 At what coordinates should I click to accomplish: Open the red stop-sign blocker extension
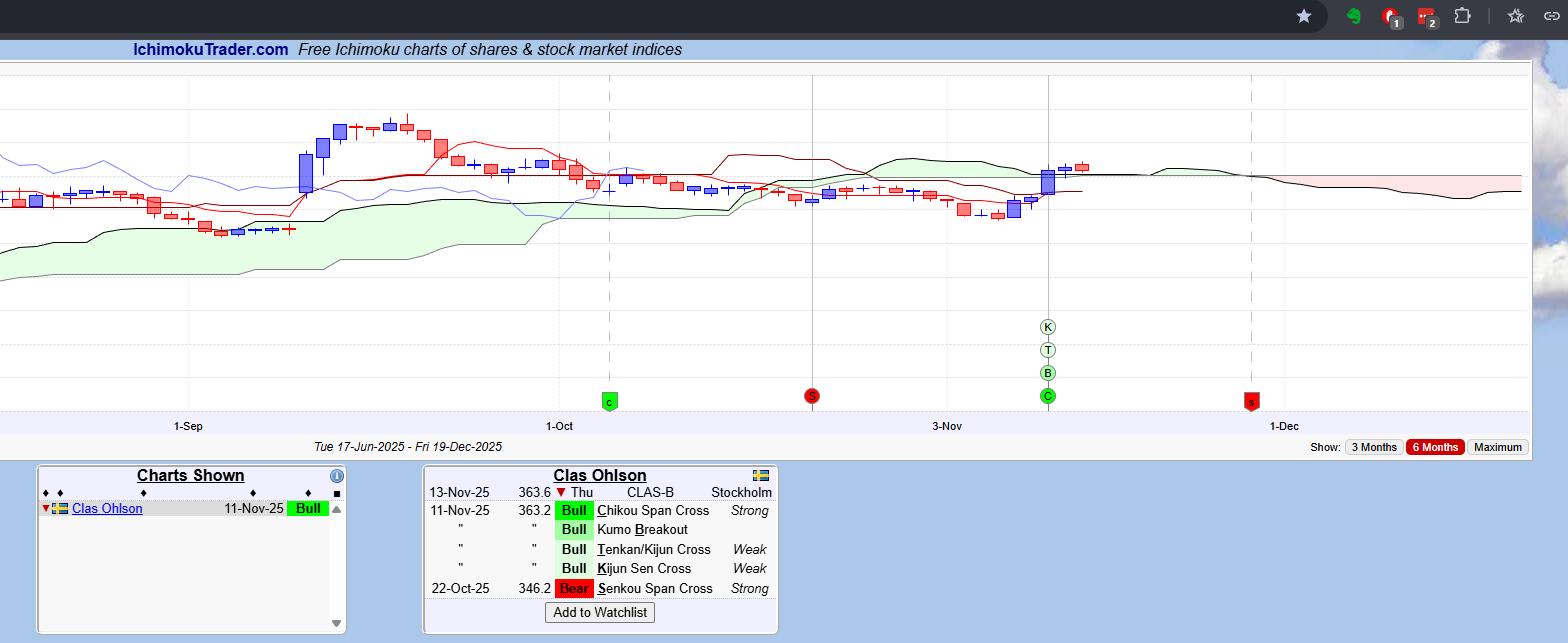(x=1390, y=17)
